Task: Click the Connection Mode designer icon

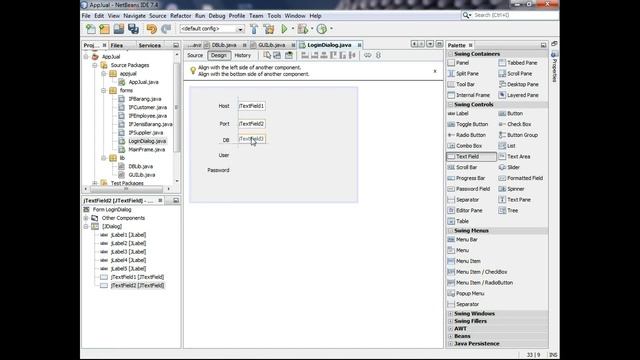Action: (277, 55)
